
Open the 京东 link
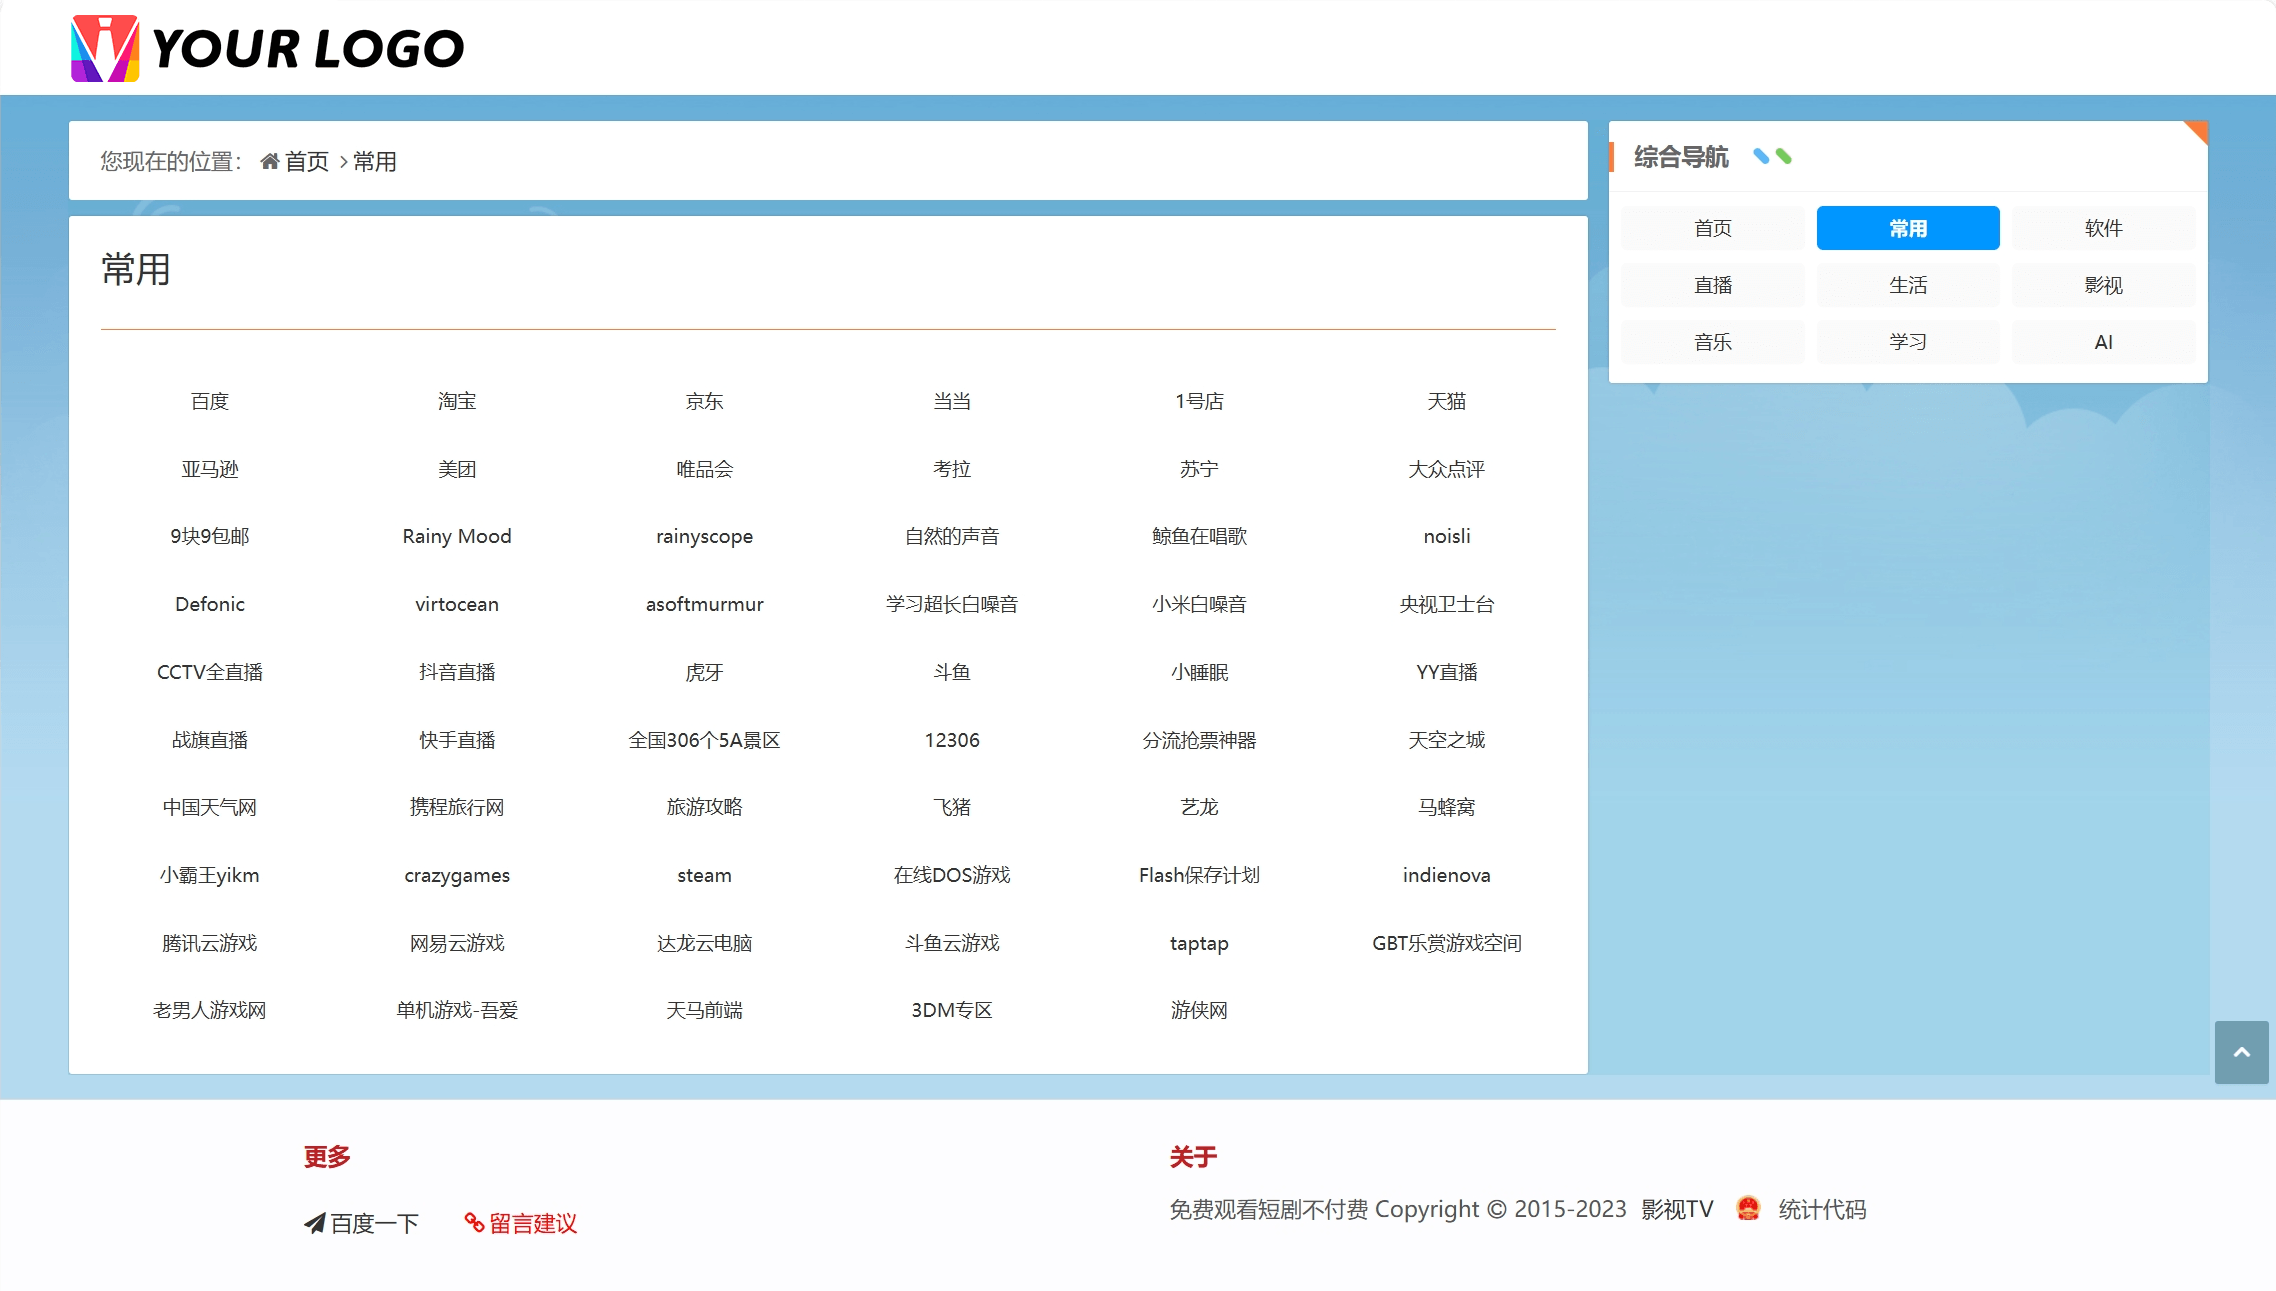(704, 401)
